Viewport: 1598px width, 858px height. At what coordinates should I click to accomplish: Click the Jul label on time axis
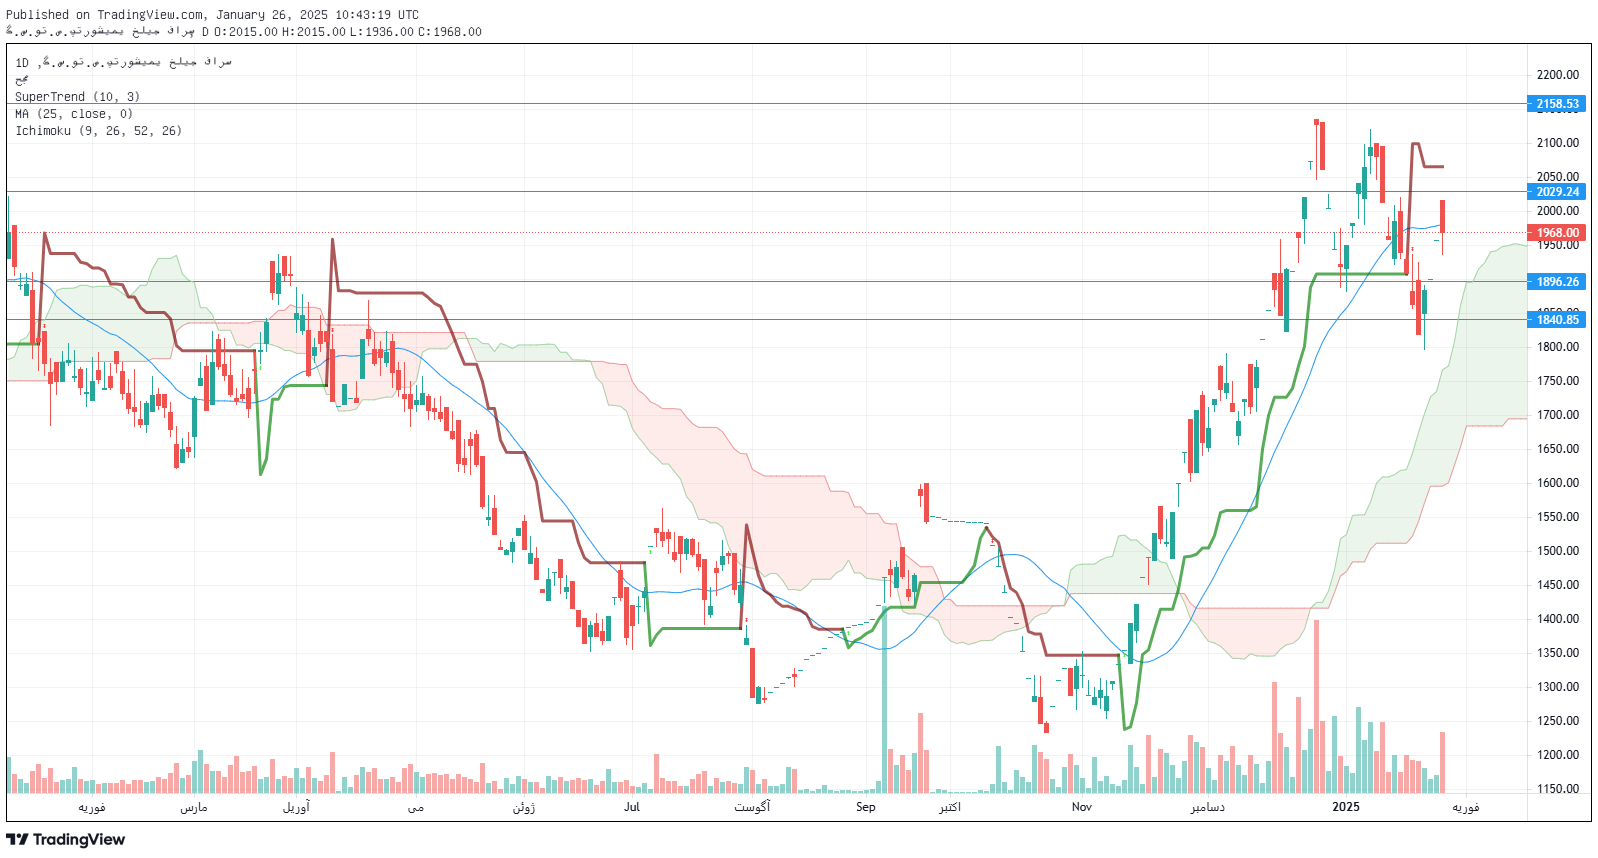[x=632, y=807]
